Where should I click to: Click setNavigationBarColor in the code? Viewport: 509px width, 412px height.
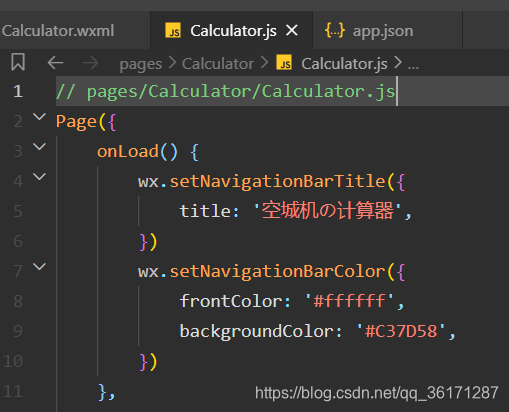click(x=277, y=271)
